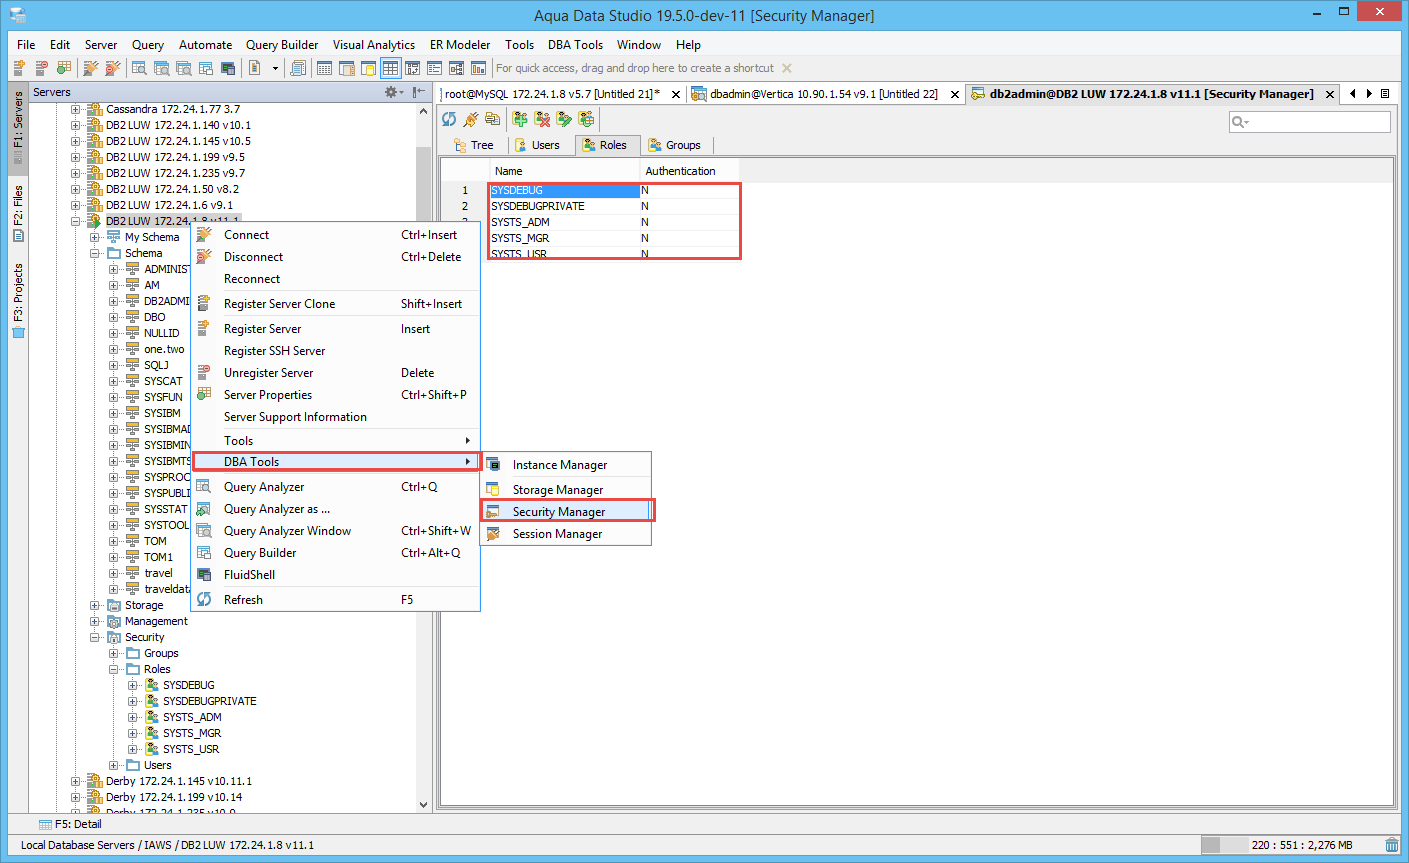Open the F3: Projects side panel
Screen dimensions: 1409x863
point(18,300)
